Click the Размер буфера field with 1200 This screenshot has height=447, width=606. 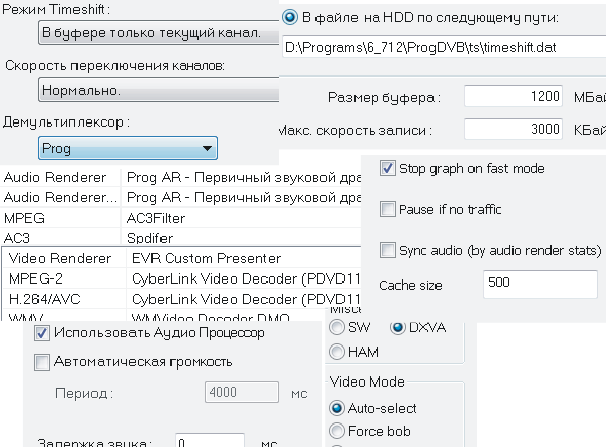pos(513,98)
